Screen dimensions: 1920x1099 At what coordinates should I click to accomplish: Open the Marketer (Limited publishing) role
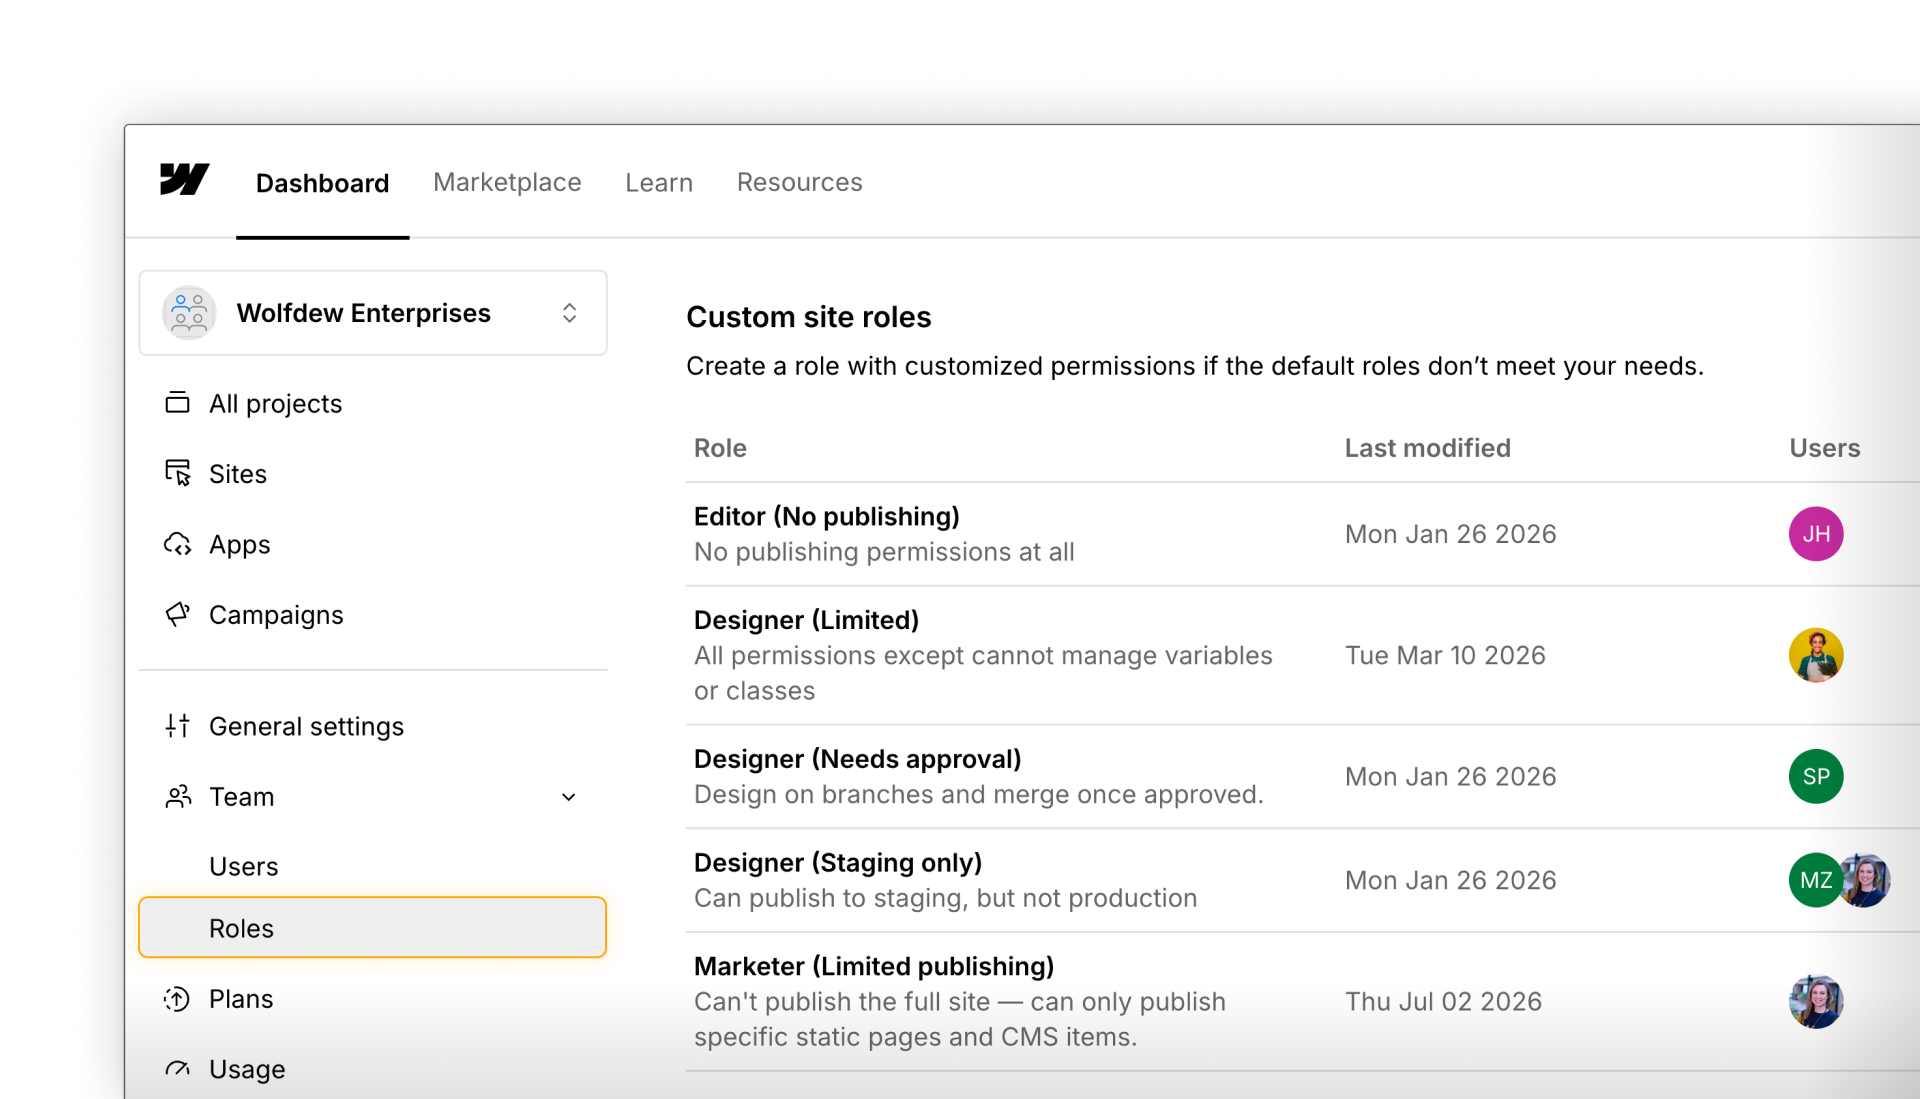pyautogui.click(x=874, y=966)
